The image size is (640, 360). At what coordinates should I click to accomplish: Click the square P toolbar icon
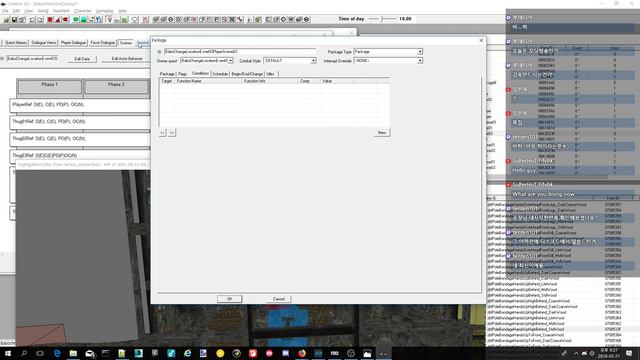217,20
